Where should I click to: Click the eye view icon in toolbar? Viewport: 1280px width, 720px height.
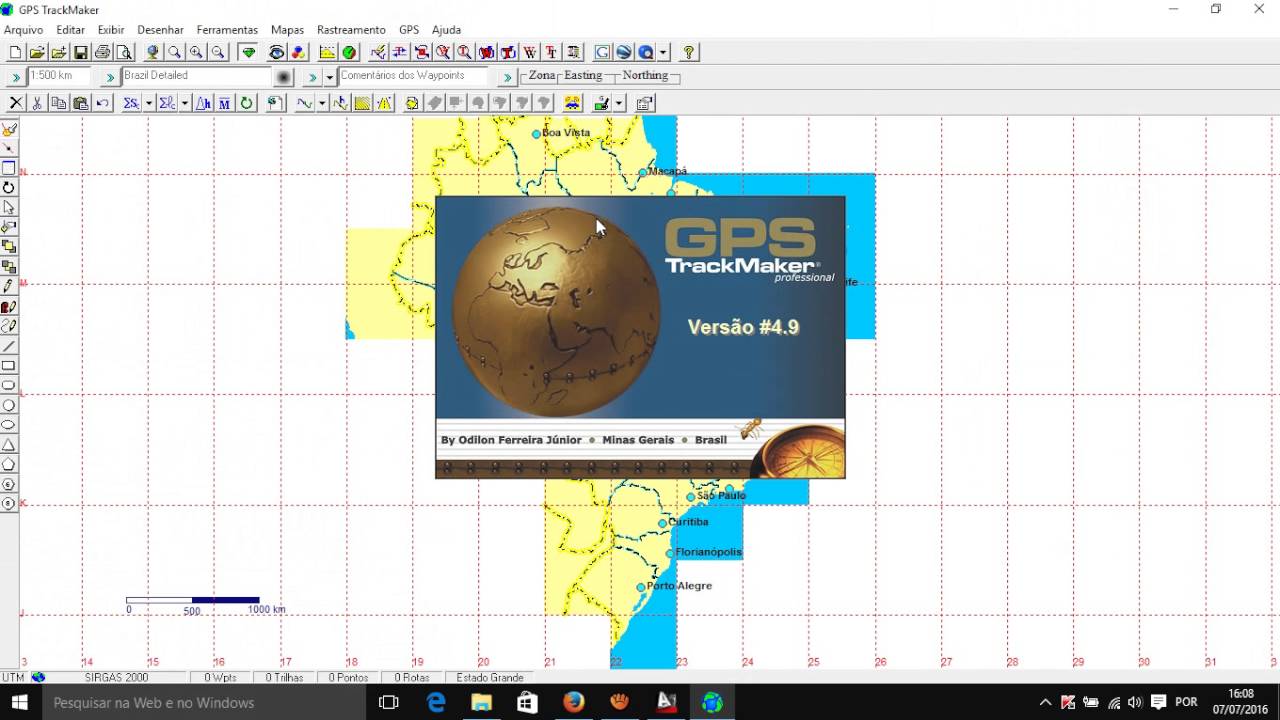[277, 52]
